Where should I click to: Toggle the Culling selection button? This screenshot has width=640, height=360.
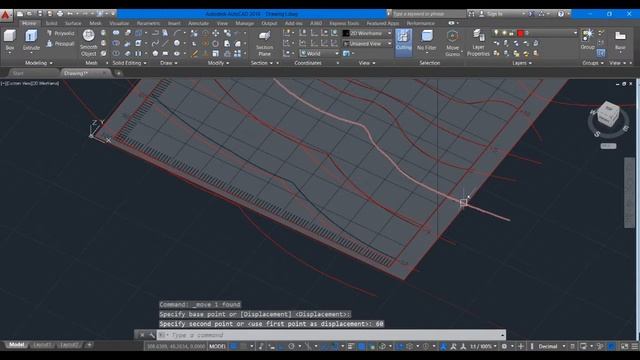click(x=403, y=42)
